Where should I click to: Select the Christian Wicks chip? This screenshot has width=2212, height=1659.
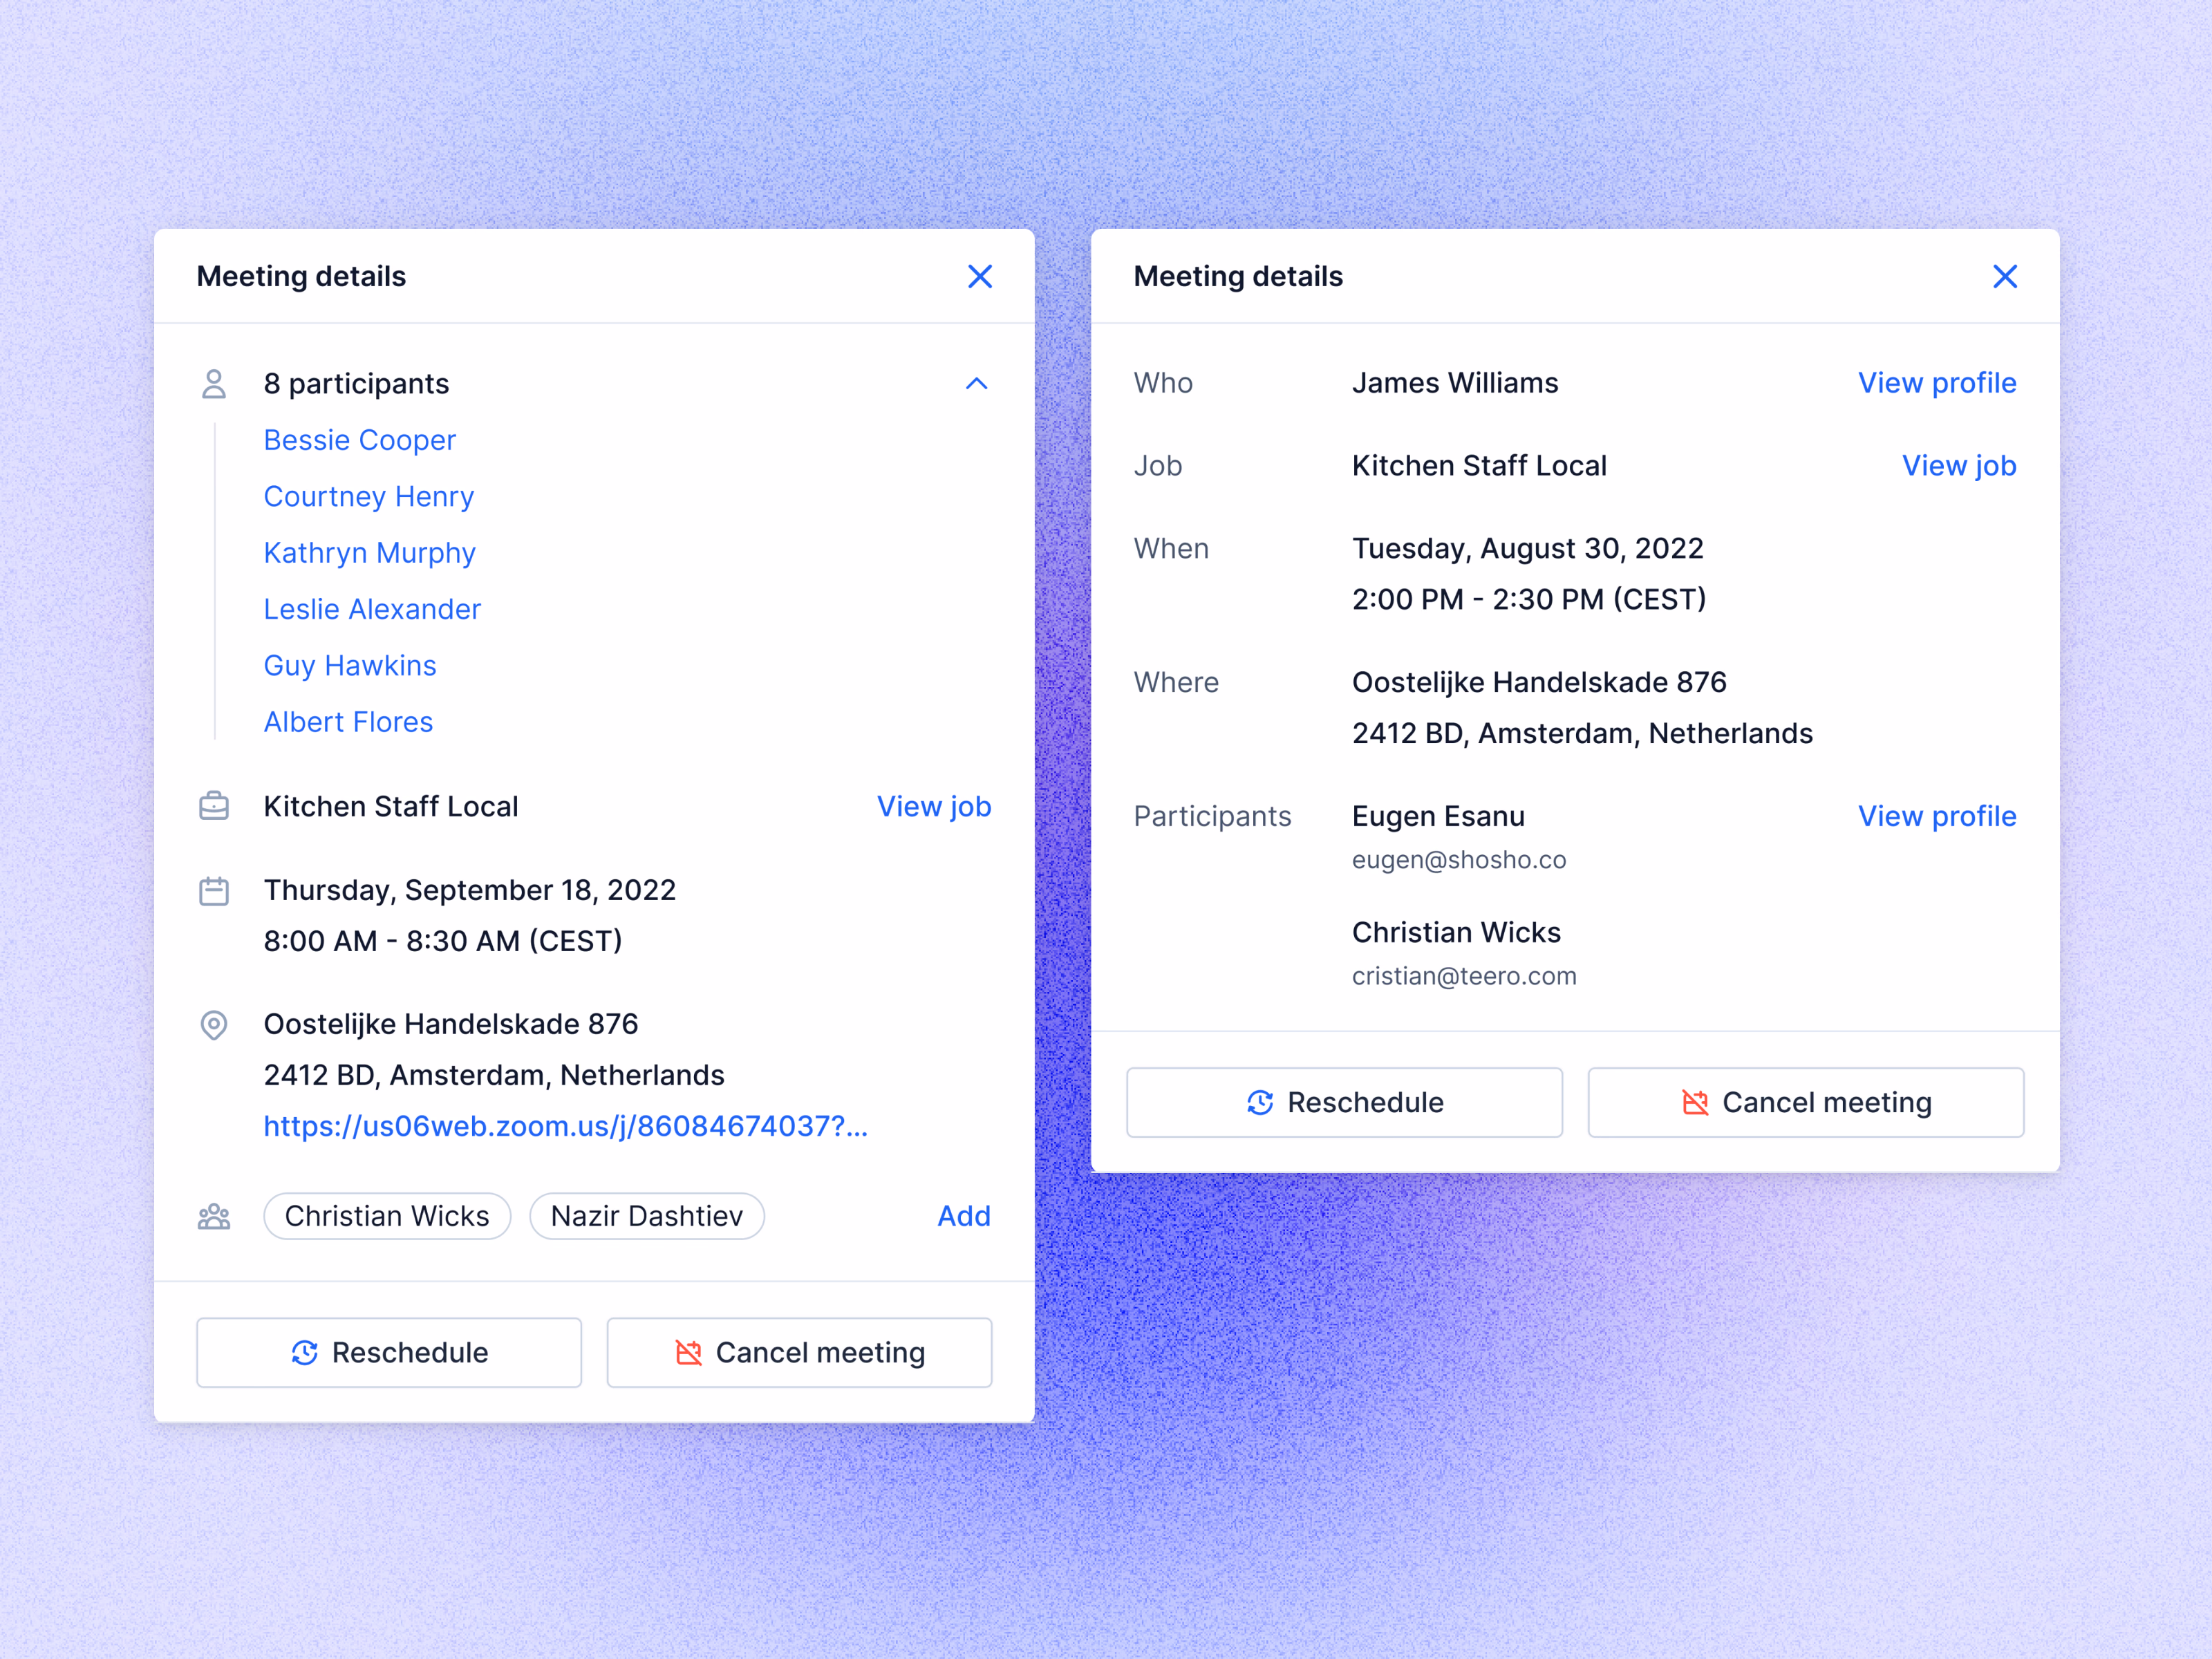(387, 1216)
